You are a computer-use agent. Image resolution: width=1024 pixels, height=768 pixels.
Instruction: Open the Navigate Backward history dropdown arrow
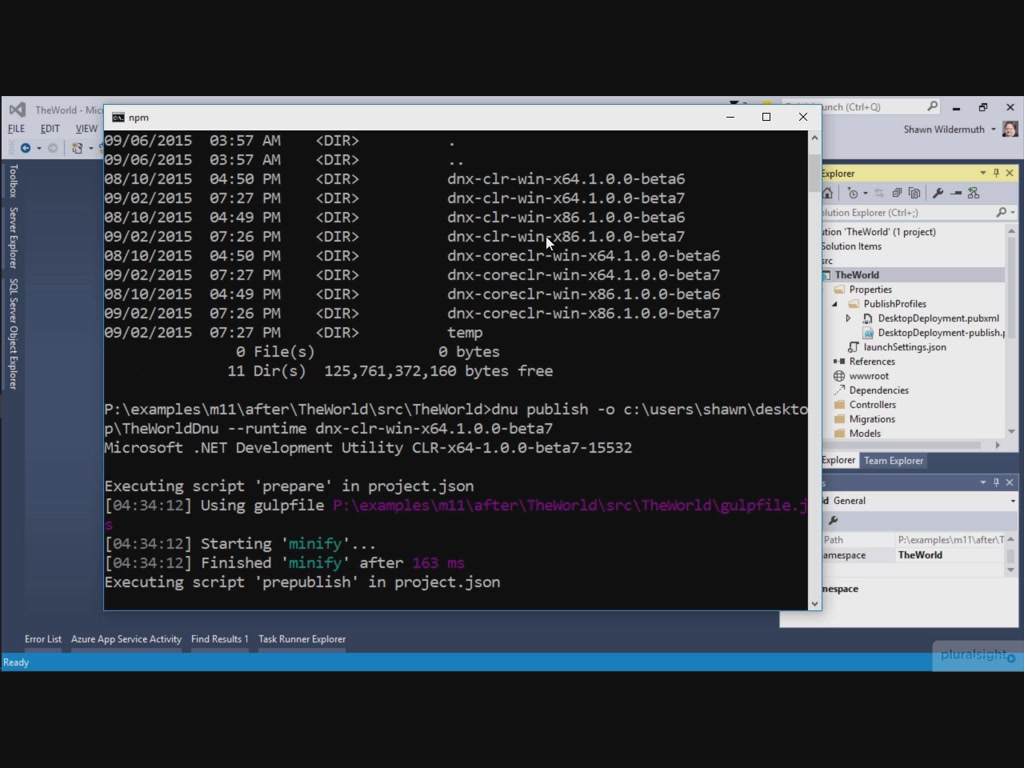pyautogui.click(x=39, y=148)
